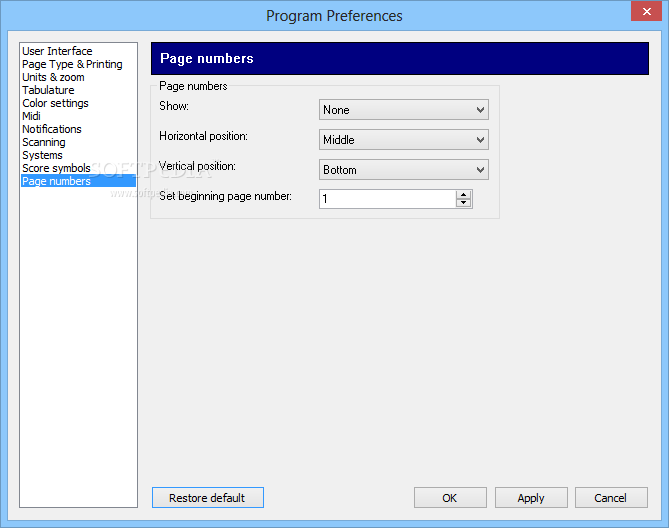Open the Horizontal position dropdown

404,140
